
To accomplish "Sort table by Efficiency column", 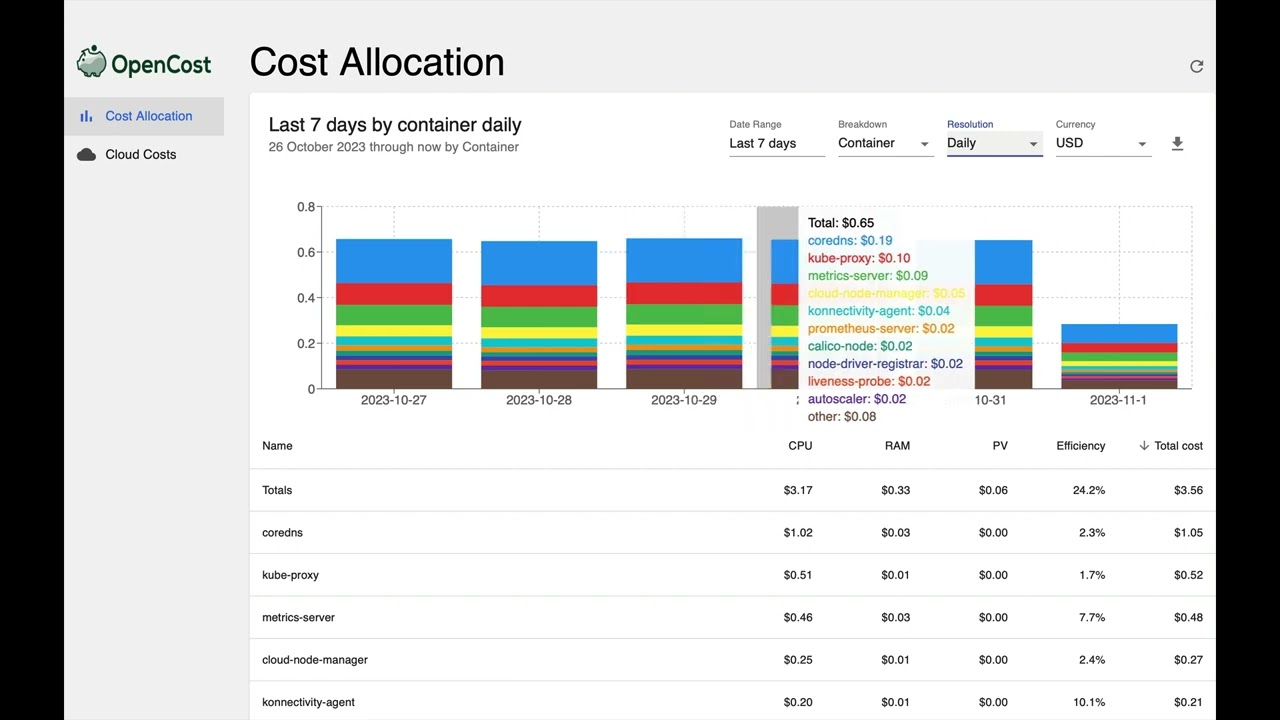I will pos(1081,446).
